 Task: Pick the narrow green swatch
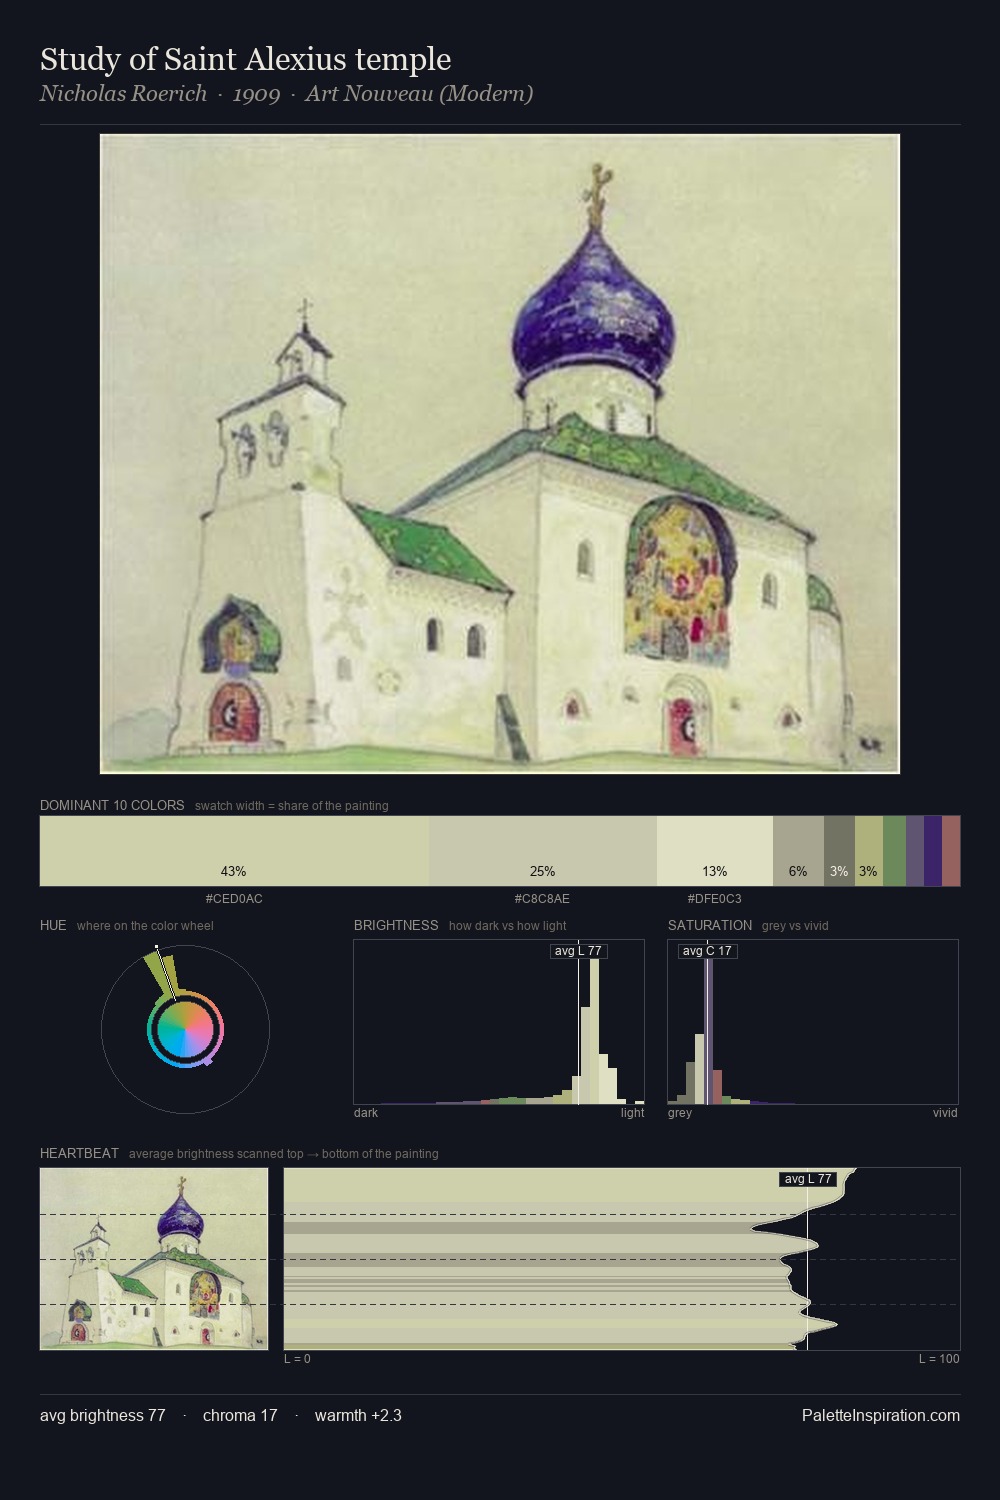[894, 851]
